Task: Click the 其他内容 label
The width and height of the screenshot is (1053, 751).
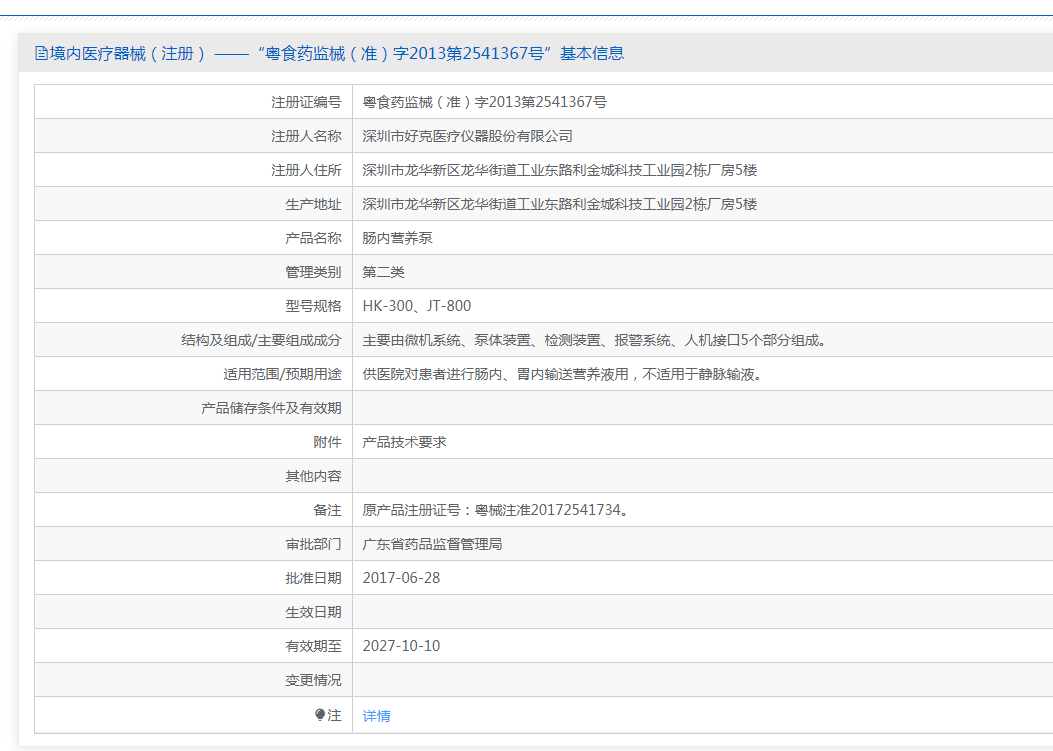Action: (x=313, y=476)
